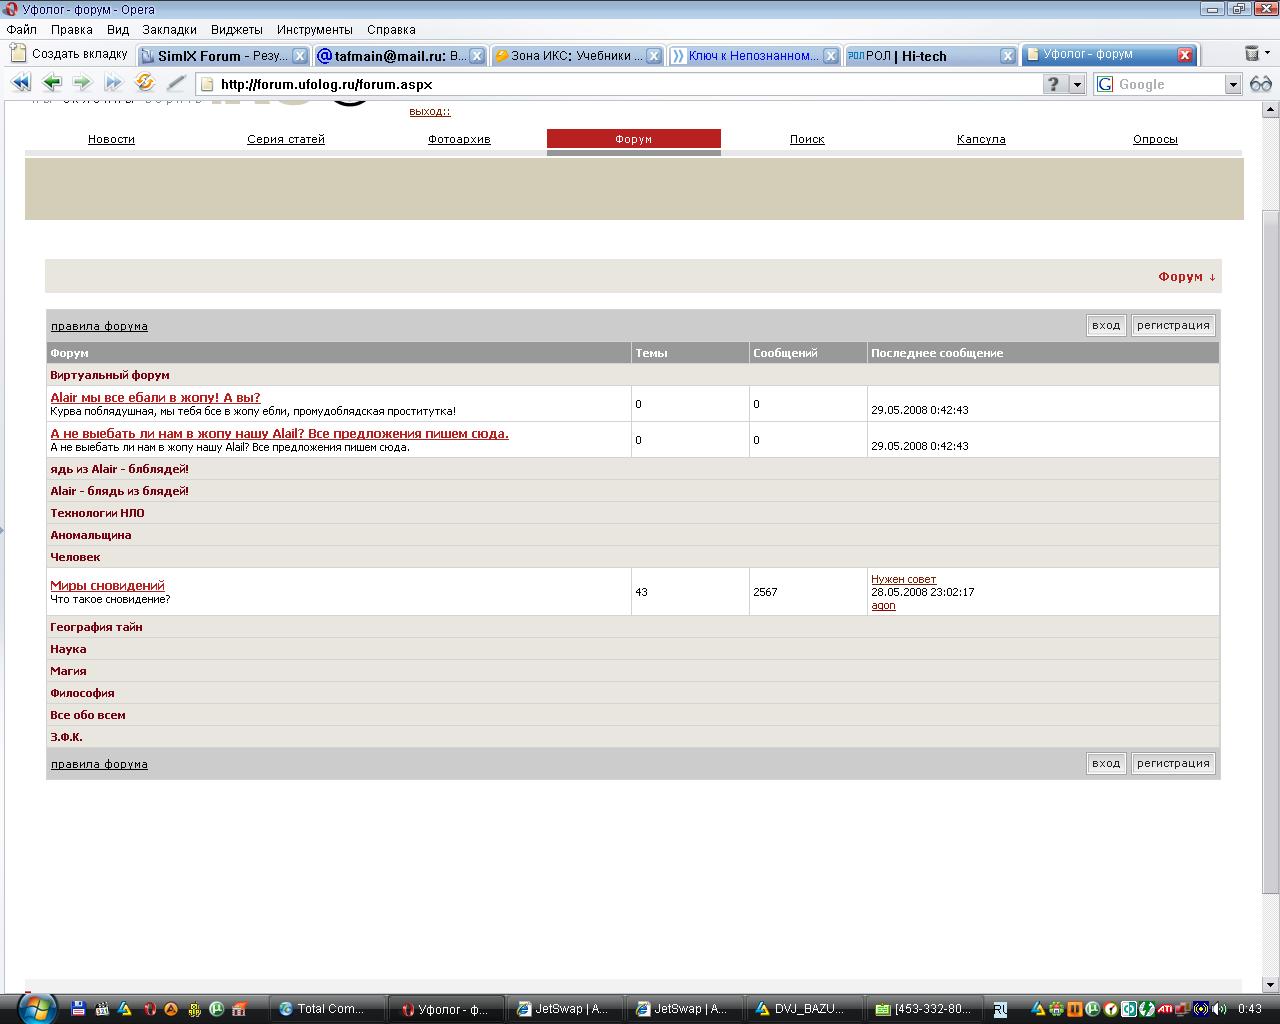Screen dimensions: 1280x1024
Task: Click the Back arrow navigation button
Action: (52, 83)
